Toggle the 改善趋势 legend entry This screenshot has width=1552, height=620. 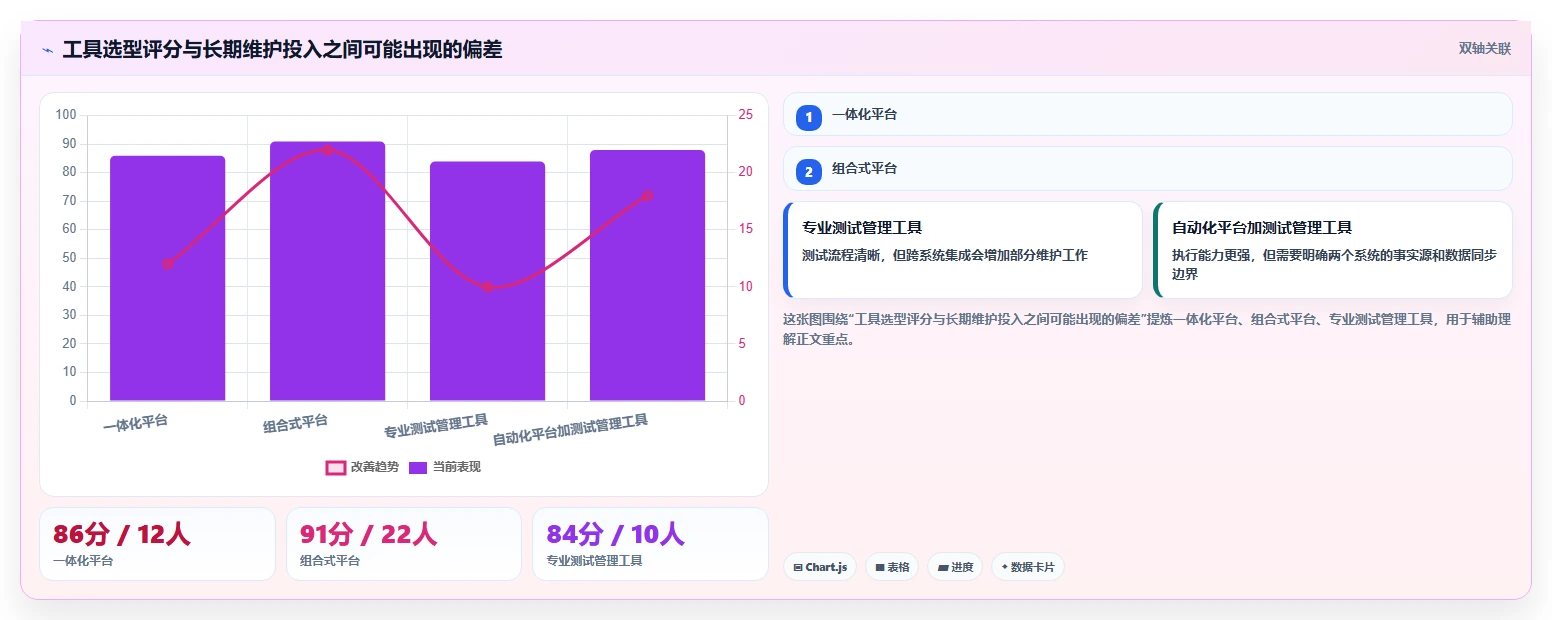[x=362, y=467]
